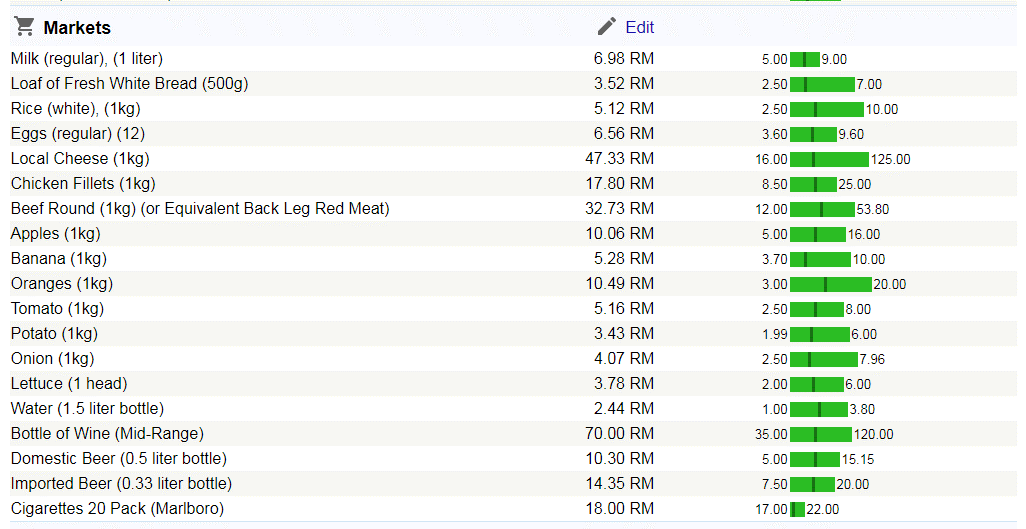Image resolution: width=1026 pixels, height=529 pixels.
Task: Select the 47.33 RM cheese price
Action: 620,158
